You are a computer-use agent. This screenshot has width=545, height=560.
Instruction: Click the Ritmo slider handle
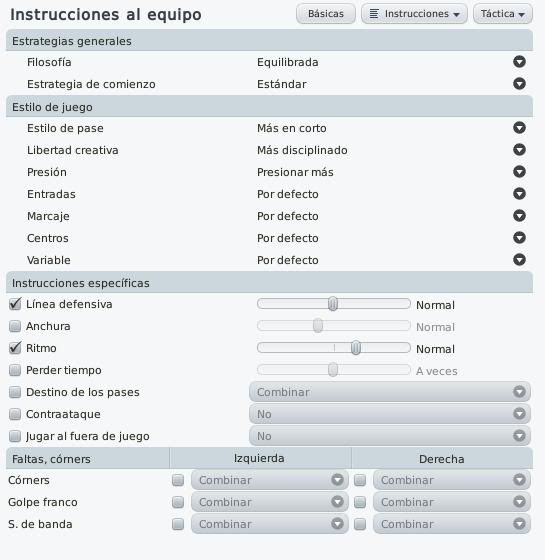click(356, 348)
